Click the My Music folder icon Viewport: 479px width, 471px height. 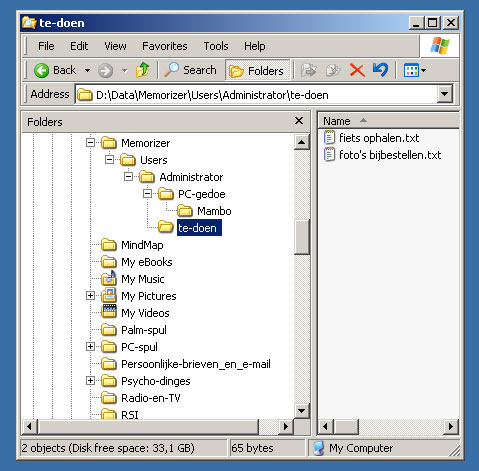coord(109,278)
